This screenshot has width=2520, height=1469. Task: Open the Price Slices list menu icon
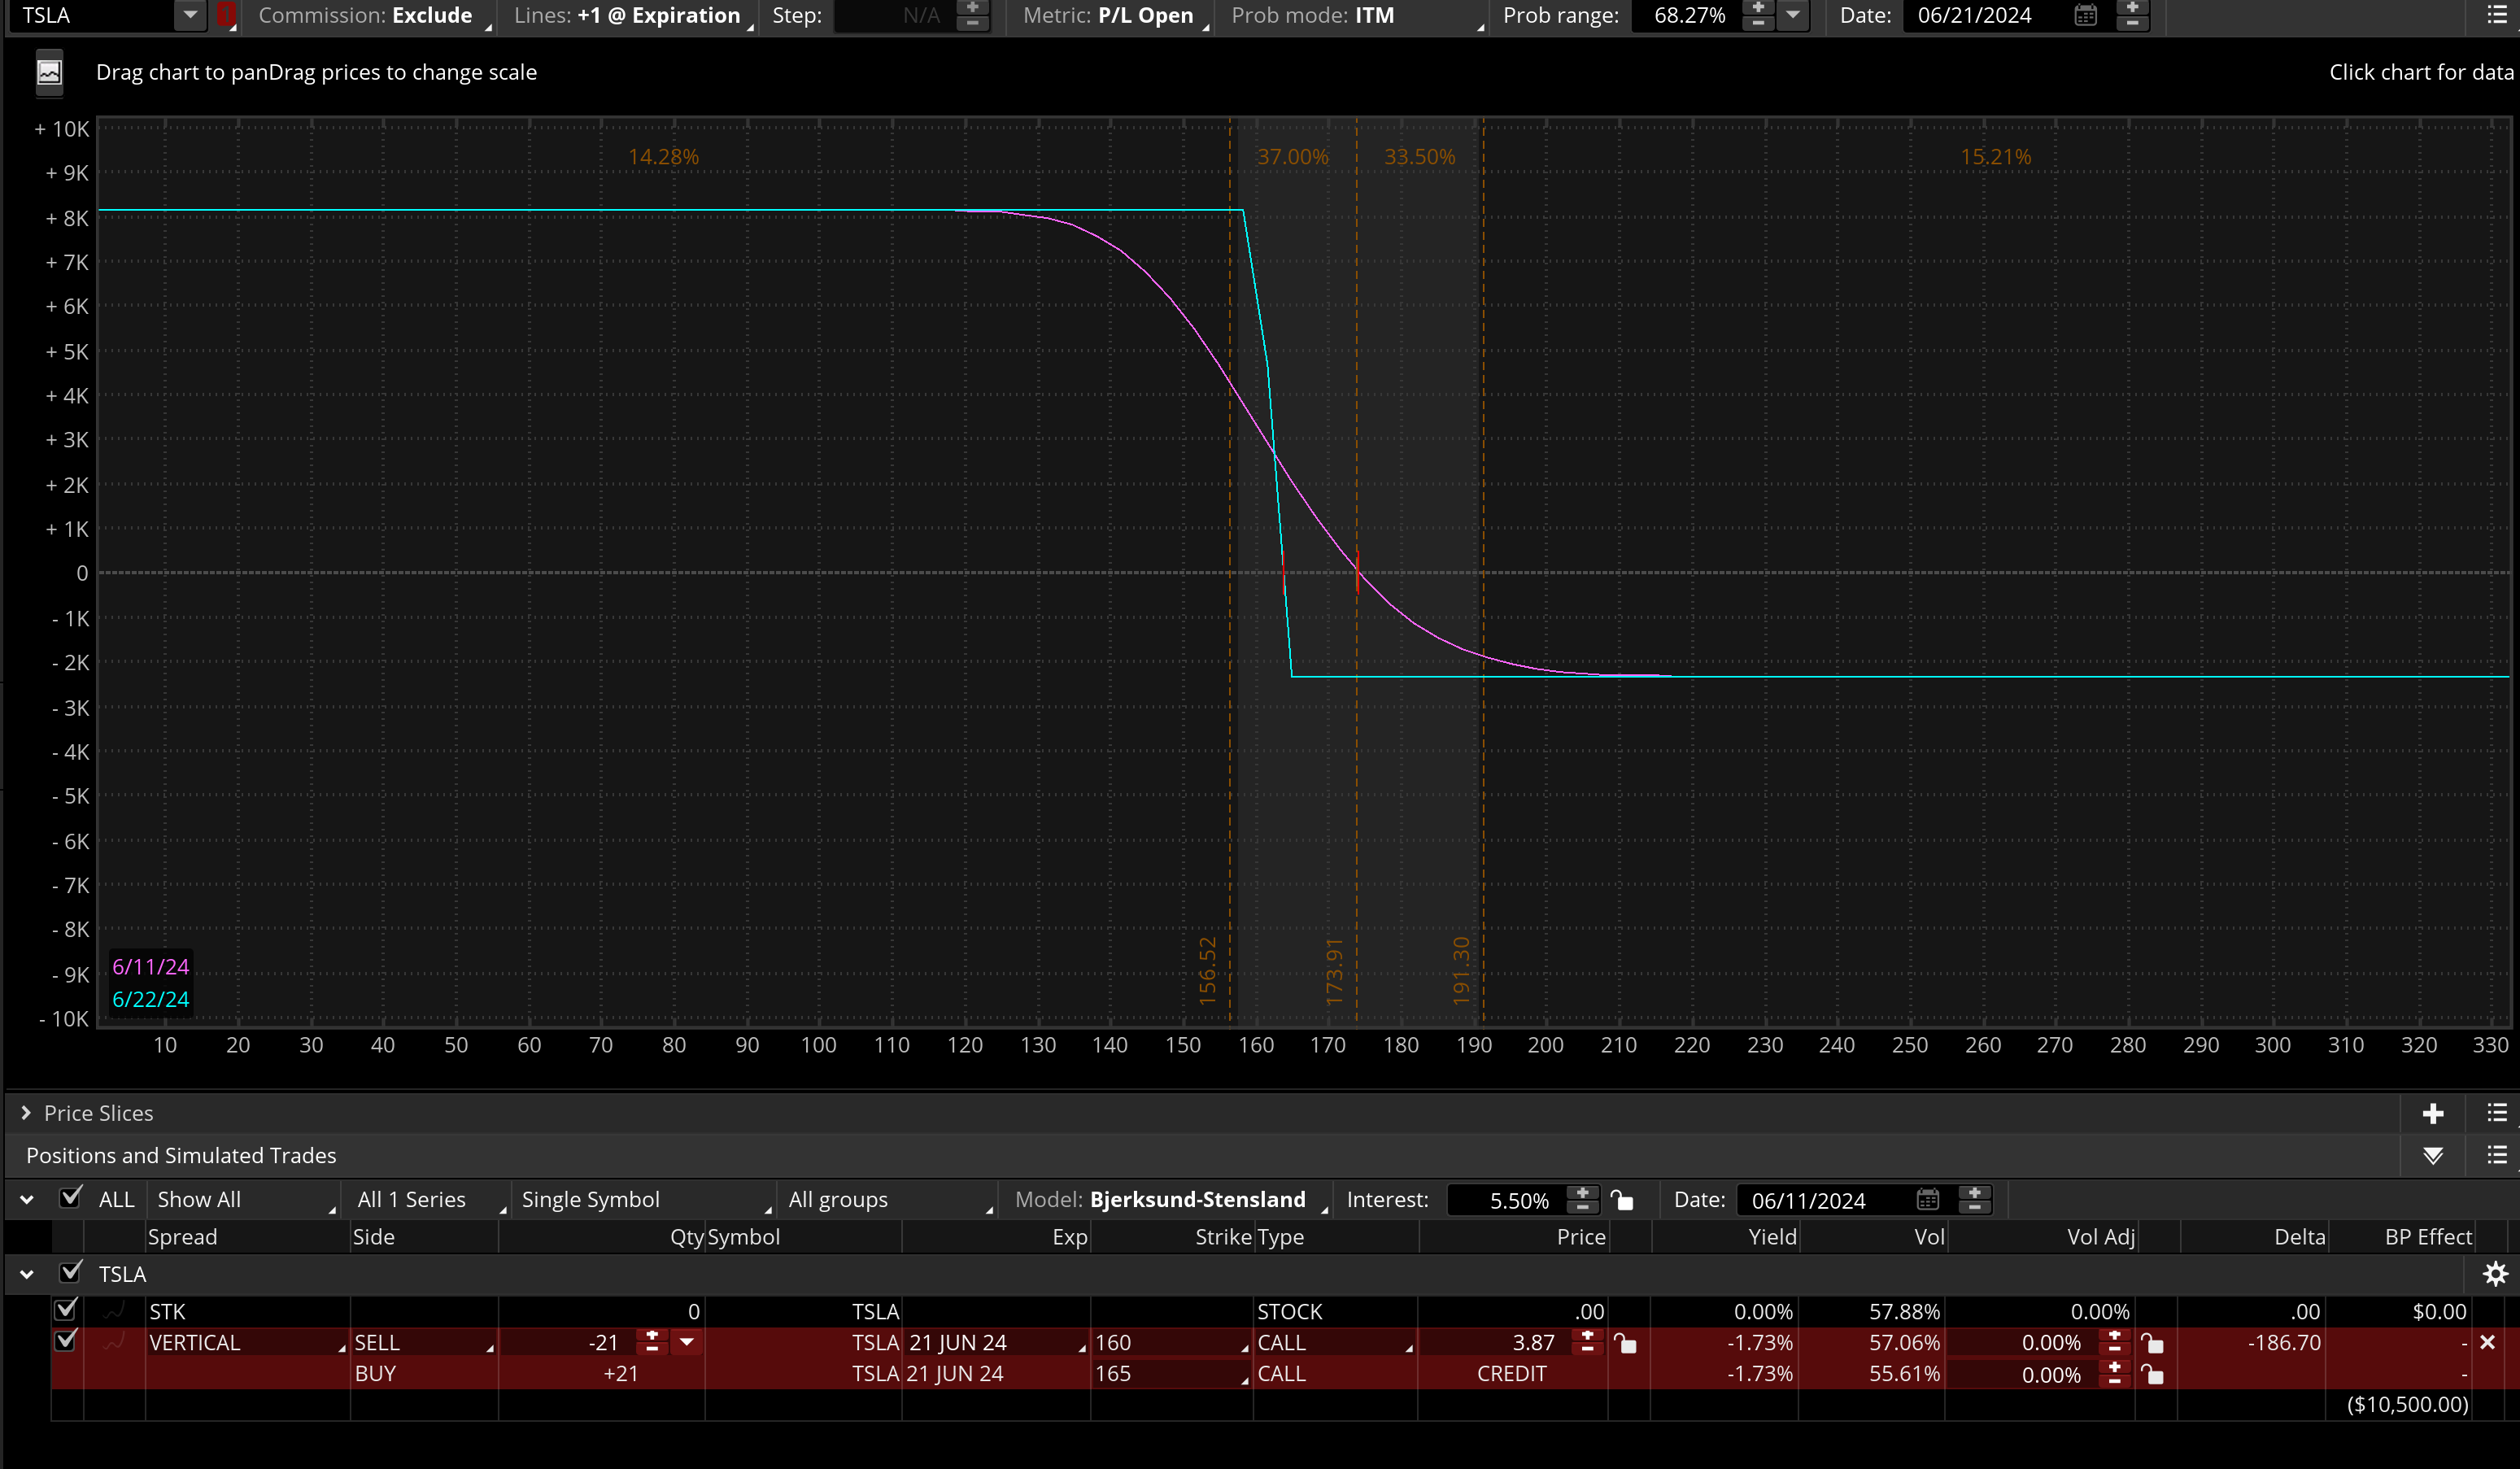[x=2497, y=1113]
